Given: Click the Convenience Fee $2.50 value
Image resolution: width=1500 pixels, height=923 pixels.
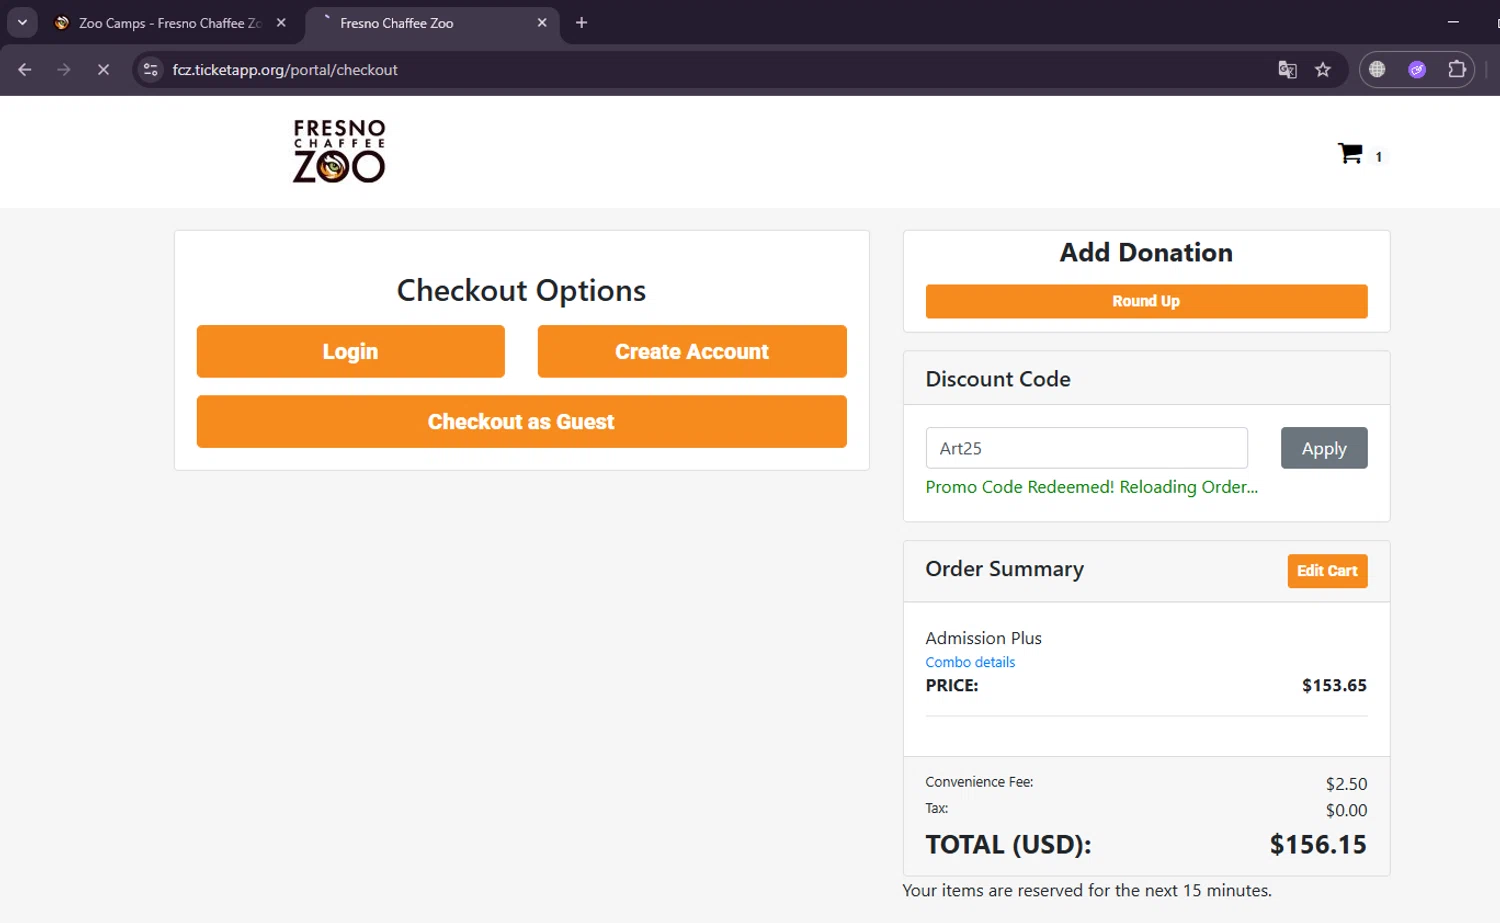Looking at the screenshot, I should click(1346, 784).
